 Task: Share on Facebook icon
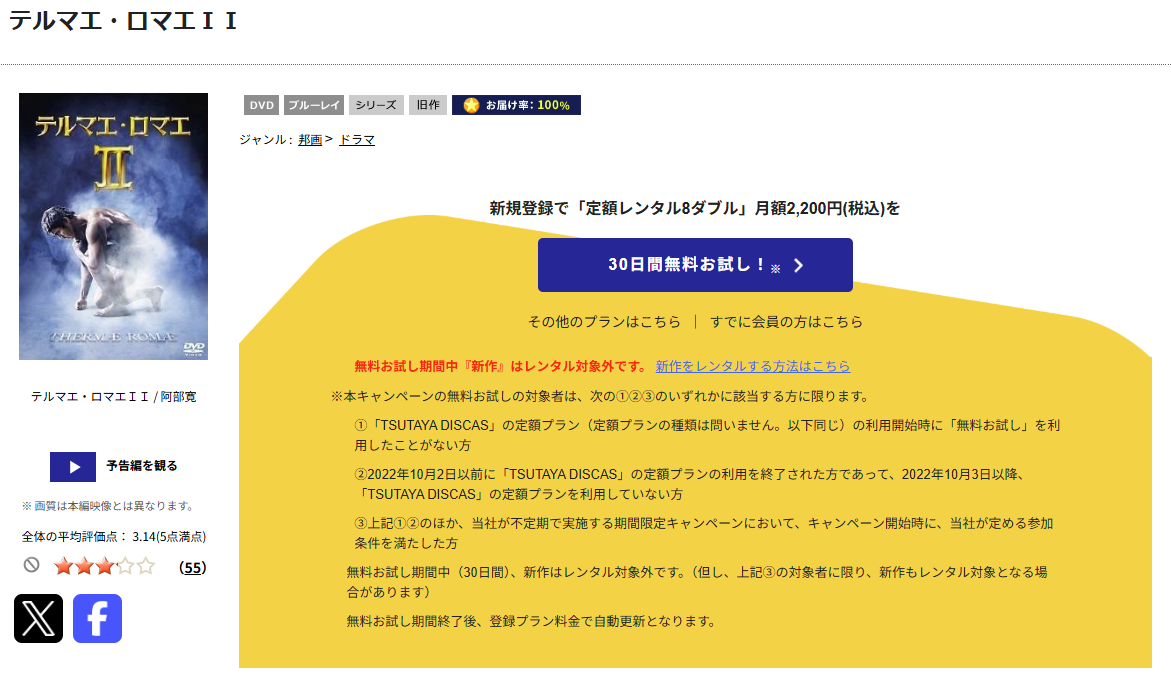point(97,619)
